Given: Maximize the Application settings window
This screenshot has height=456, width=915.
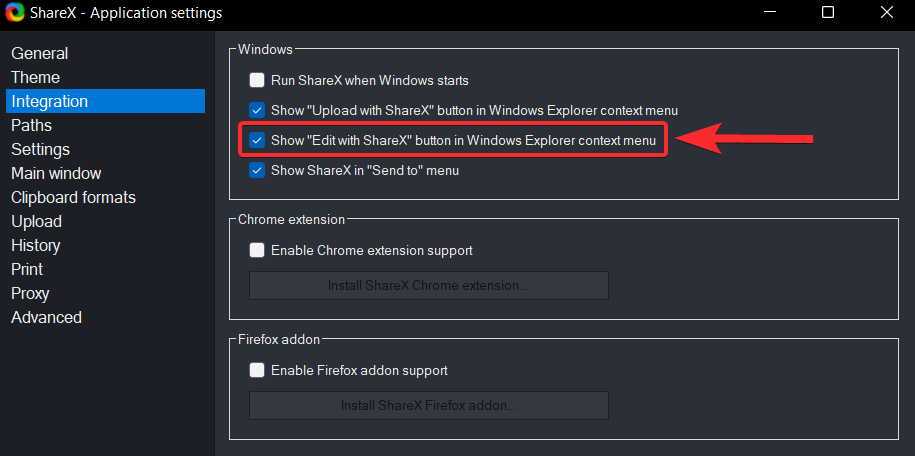Looking at the screenshot, I should [827, 14].
